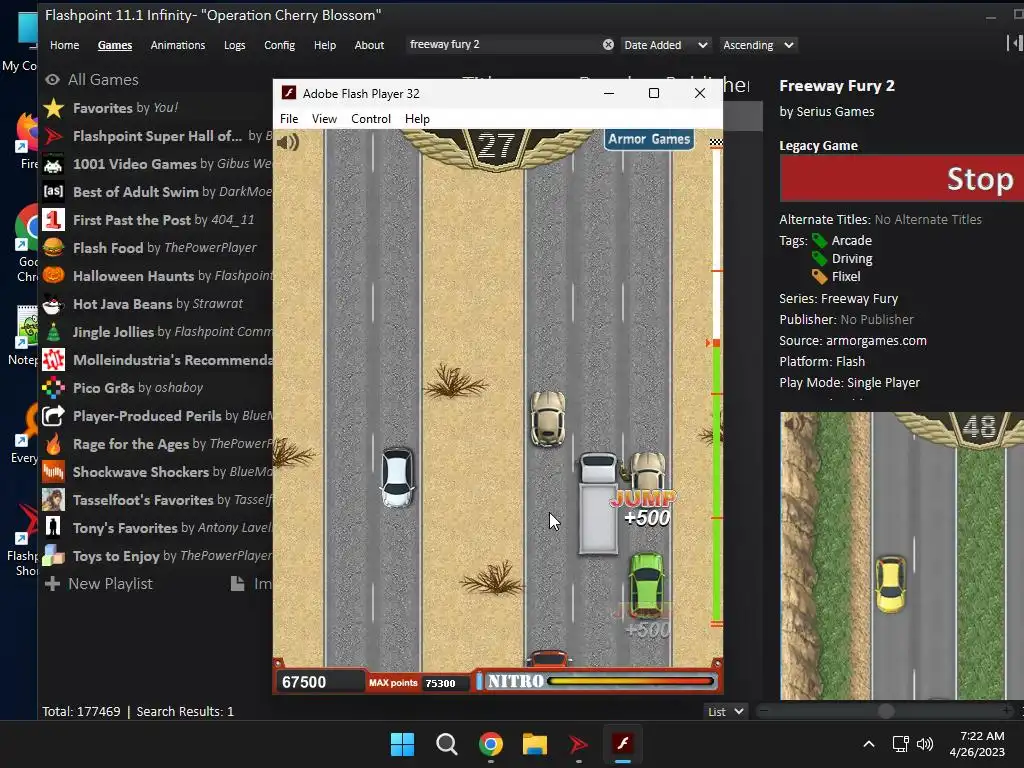Adjust the thumbnail size slider handle
Screen dimensions: 1024x768
pos(886,711)
